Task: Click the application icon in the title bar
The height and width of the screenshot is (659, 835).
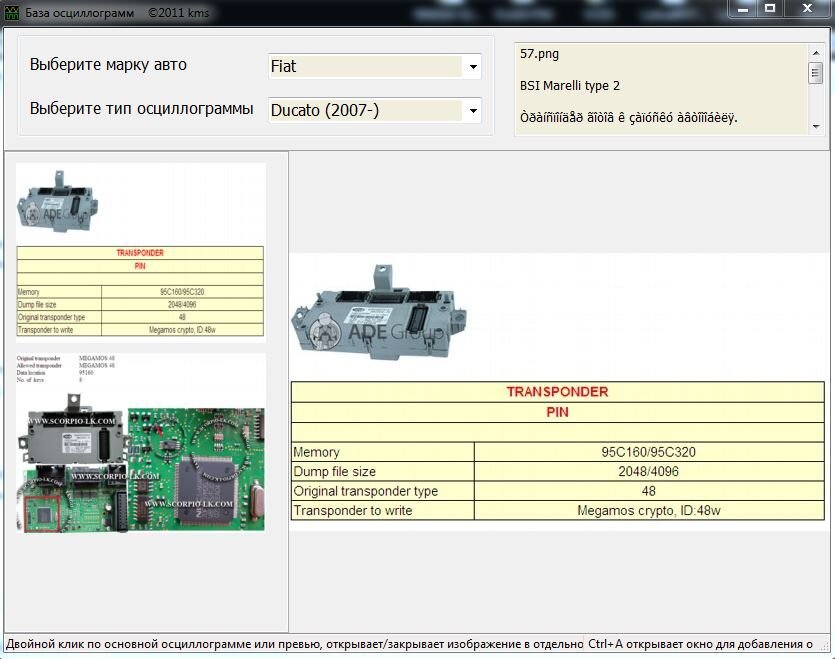Action: [14, 13]
